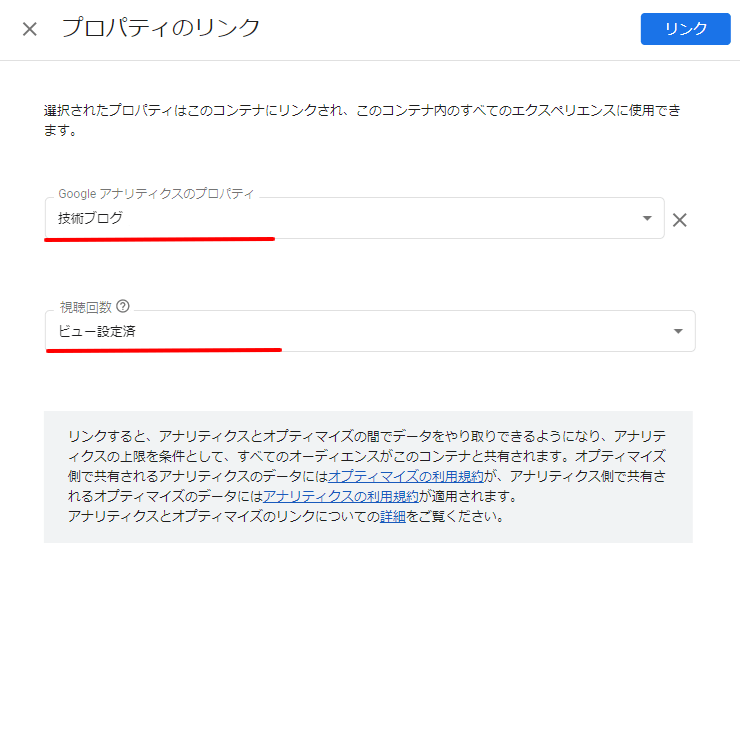Click the プロパティのリンク heading
The width and height of the screenshot is (740, 753).
click(161, 27)
